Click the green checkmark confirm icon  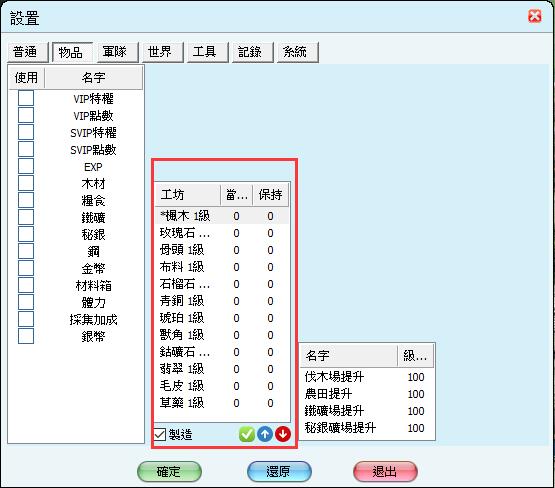click(247, 434)
